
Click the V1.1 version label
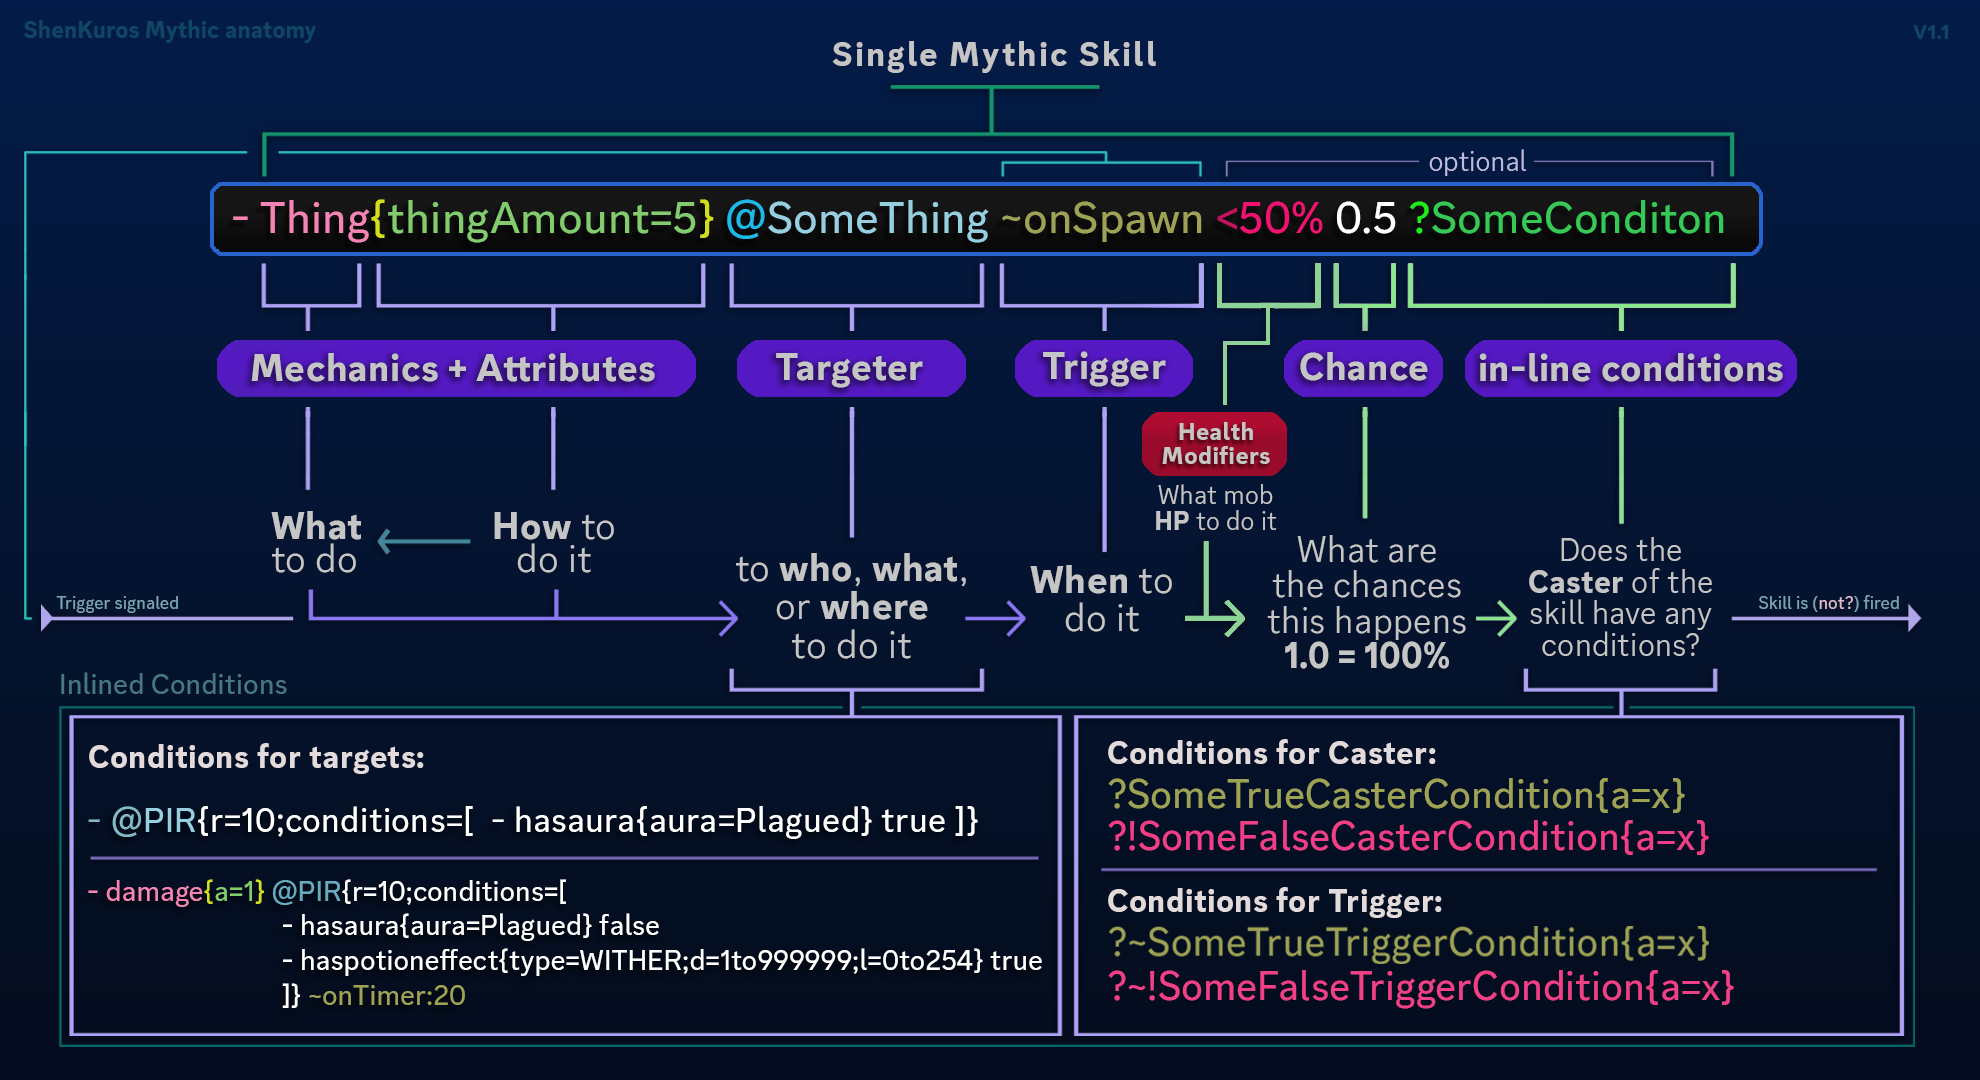tap(1931, 32)
